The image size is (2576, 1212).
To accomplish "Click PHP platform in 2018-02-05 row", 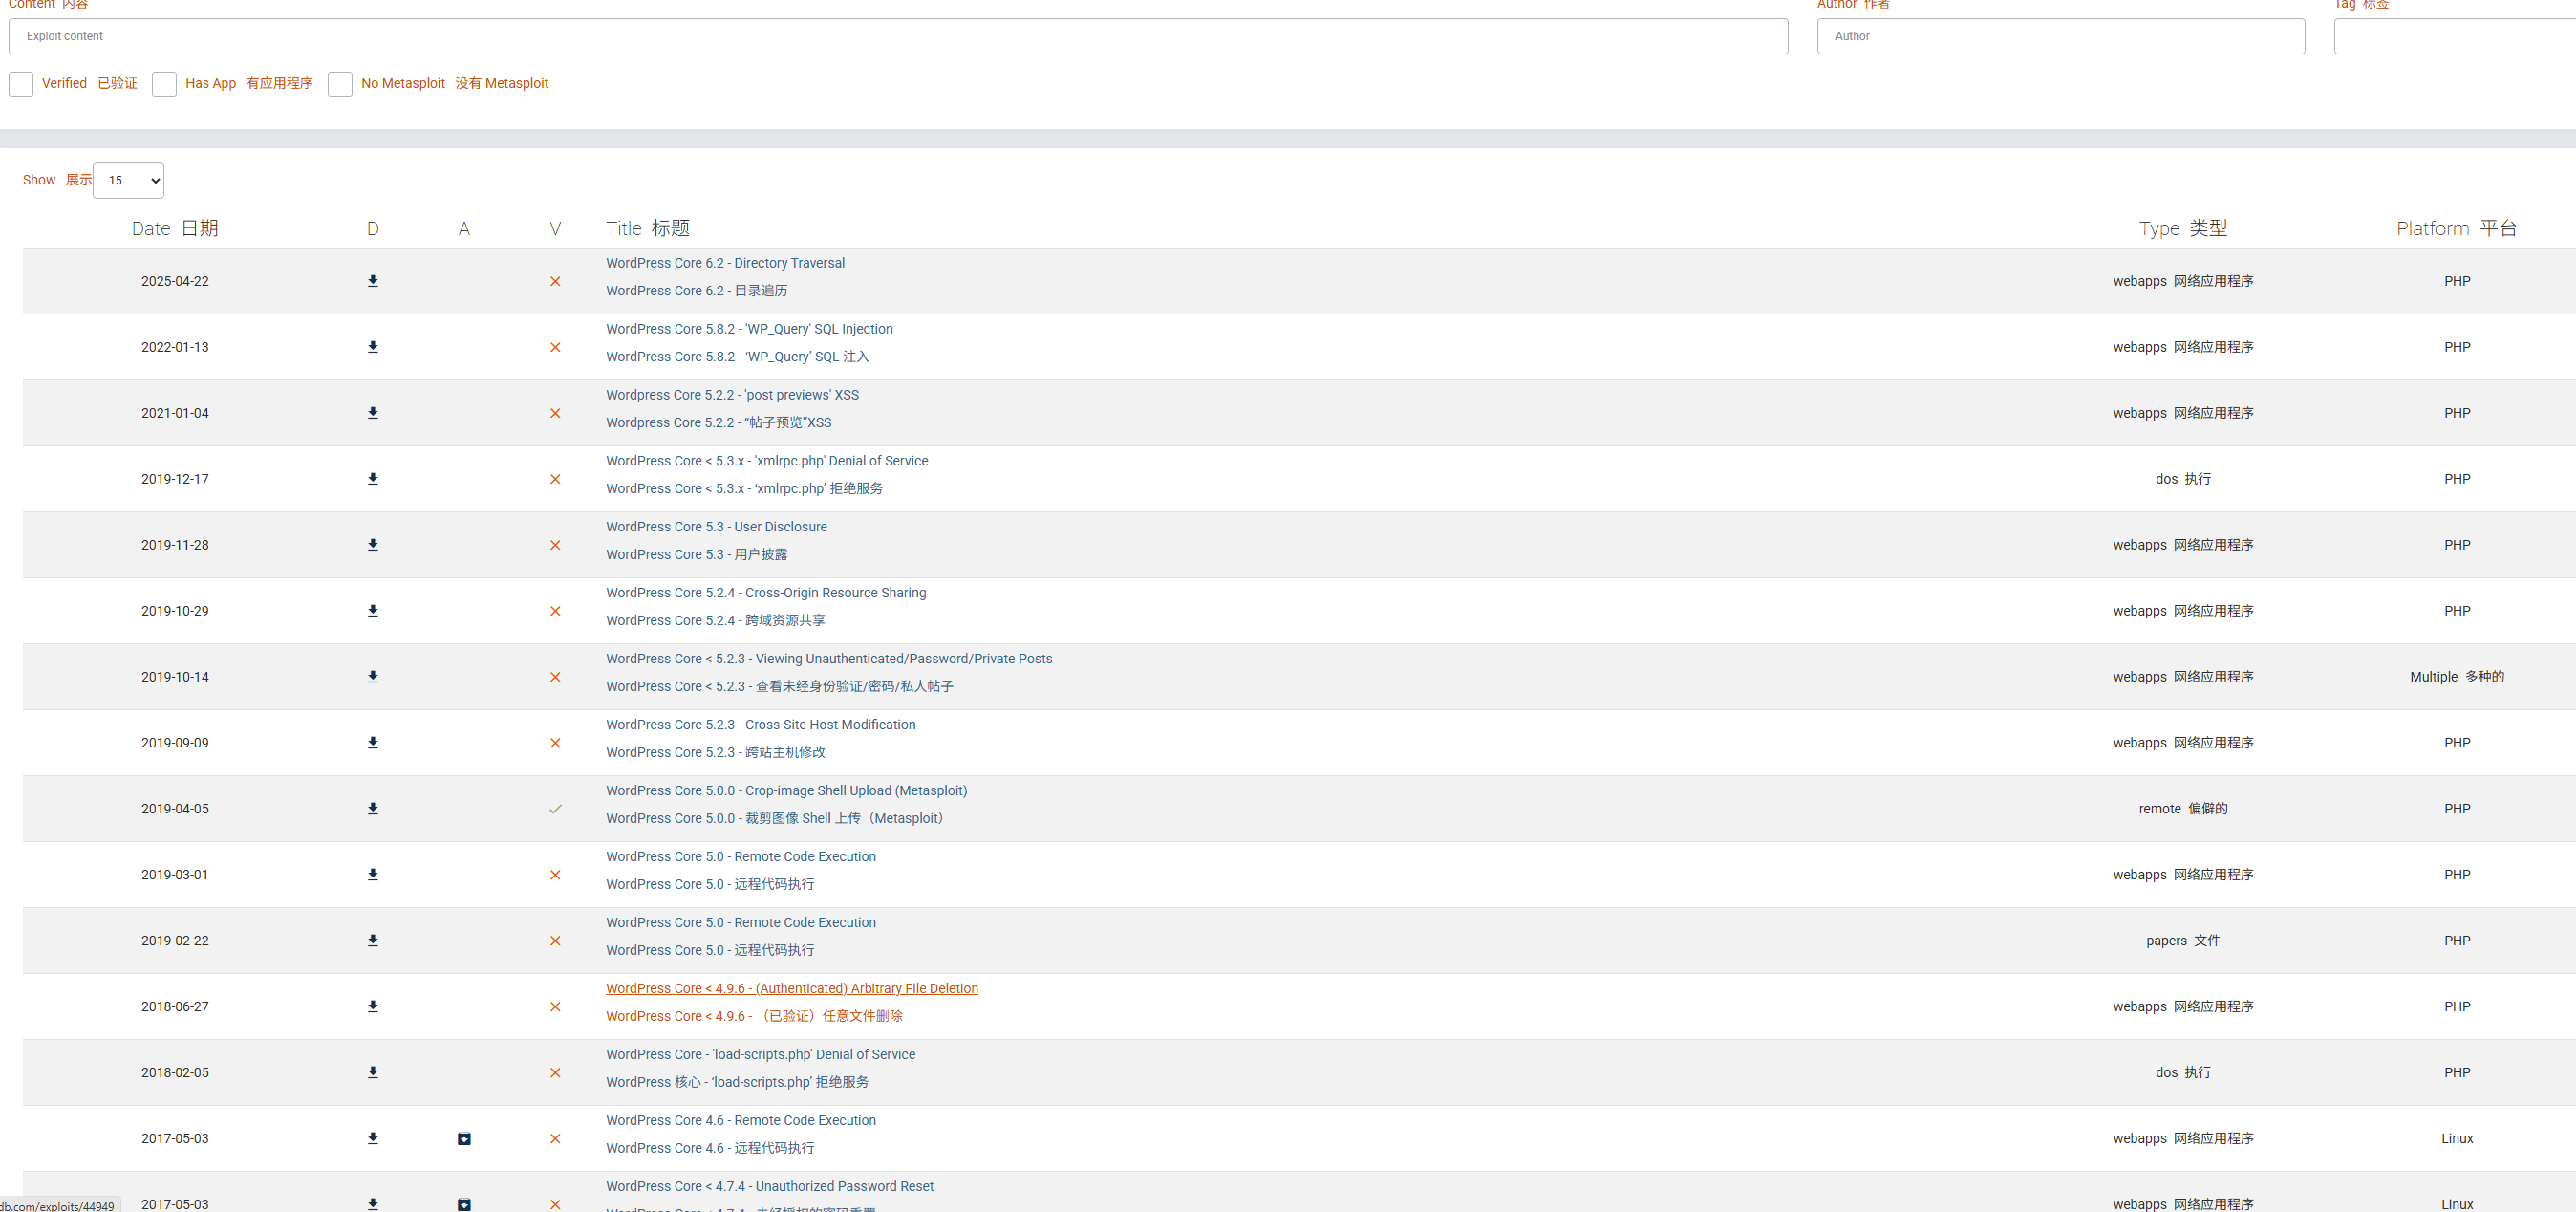I will pos(2457,1073).
